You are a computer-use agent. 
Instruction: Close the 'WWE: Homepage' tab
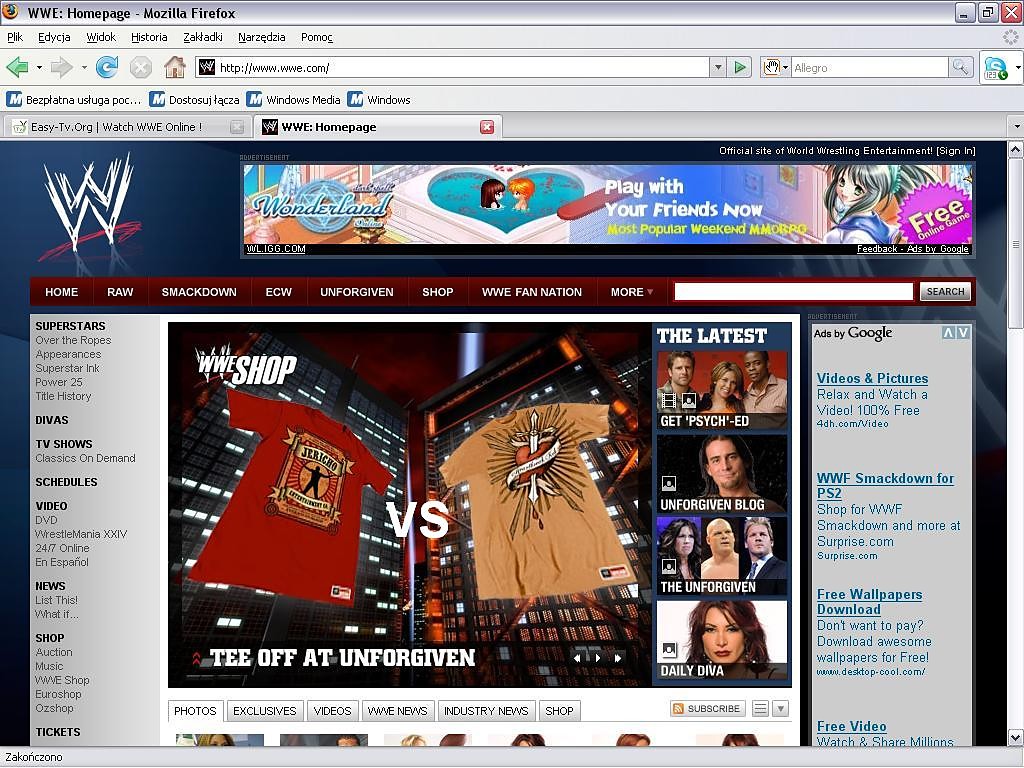coord(487,127)
